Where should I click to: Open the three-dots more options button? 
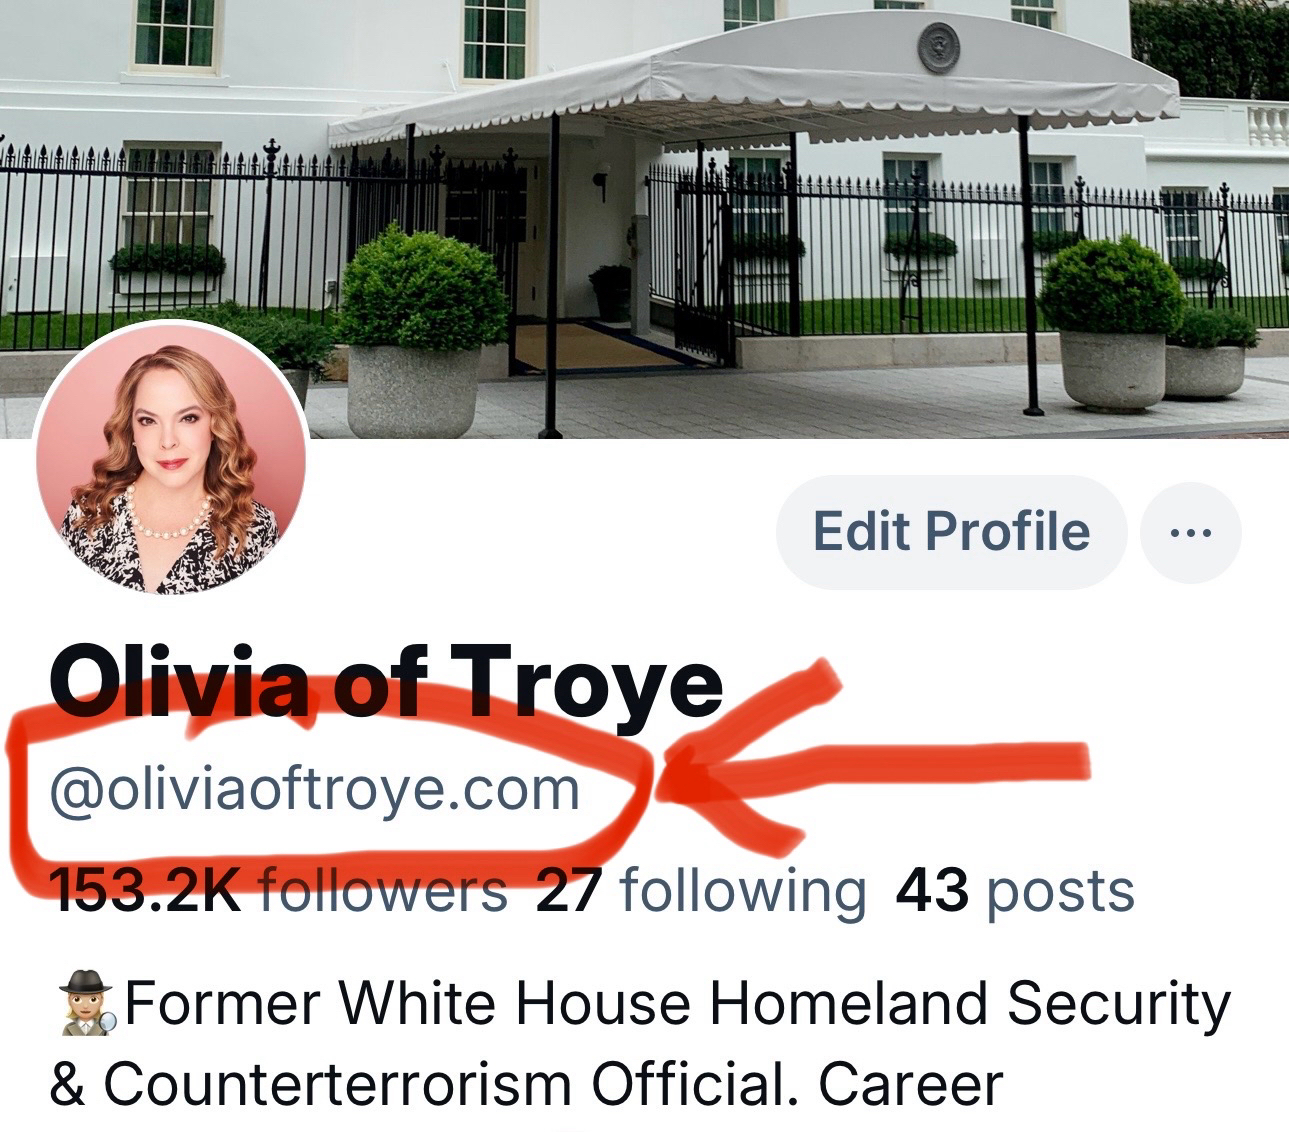click(1190, 532)
